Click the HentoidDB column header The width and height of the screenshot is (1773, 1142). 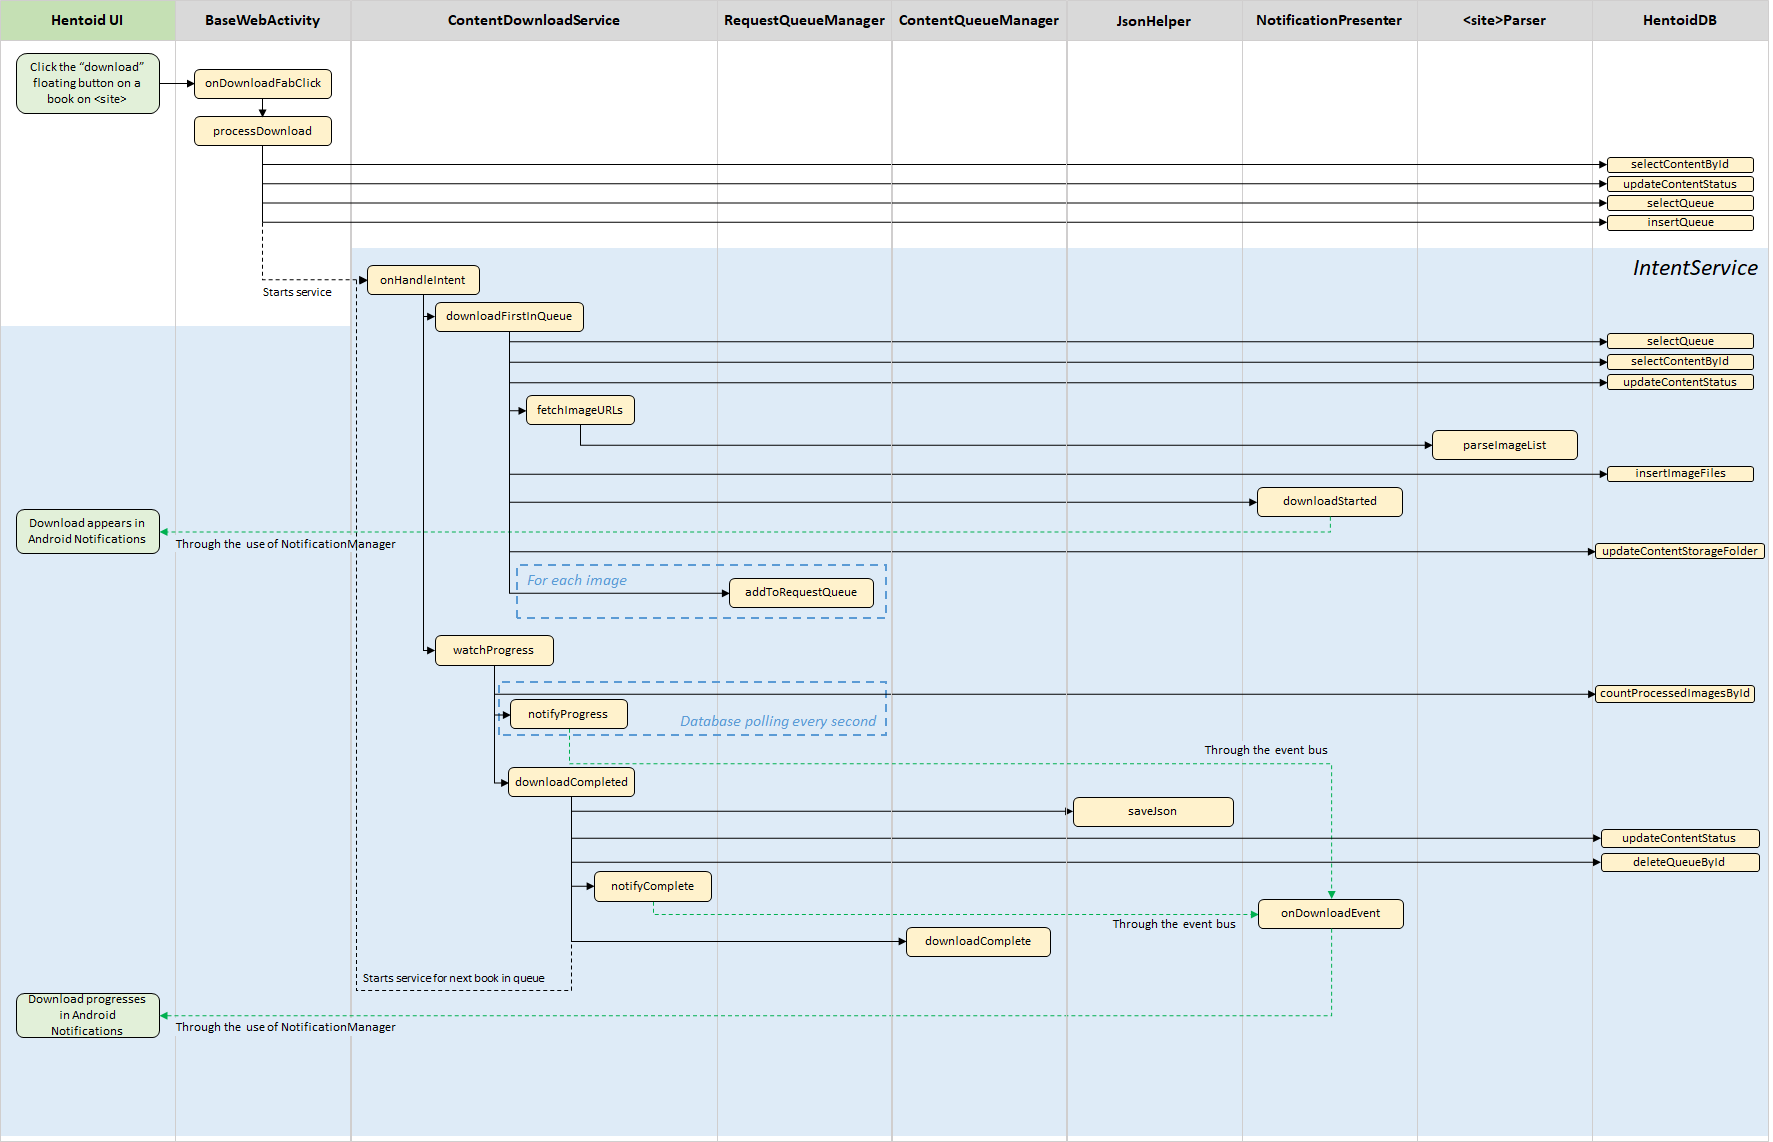(x=1680, y=20)
